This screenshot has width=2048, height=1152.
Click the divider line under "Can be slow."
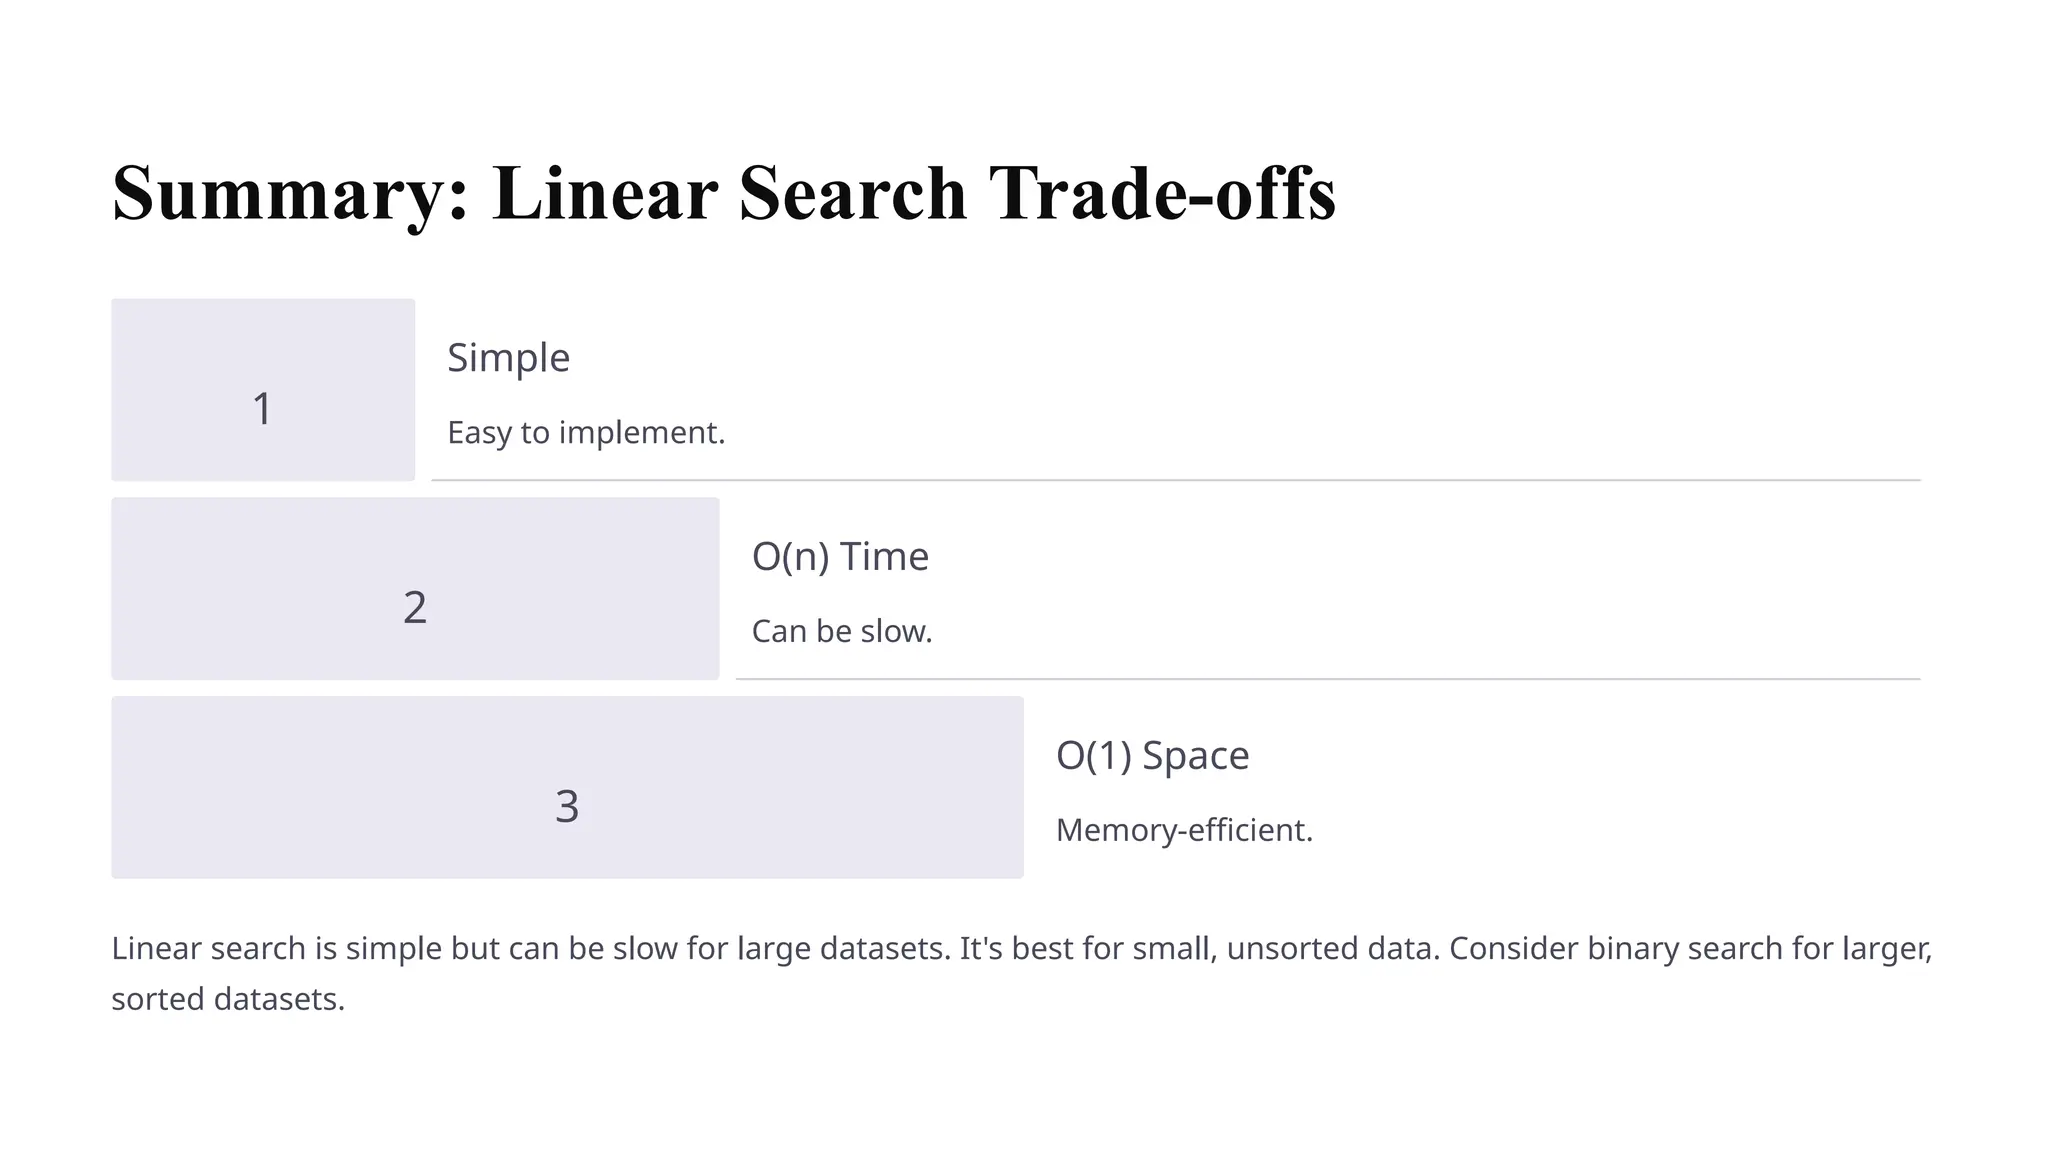[x=1328, y=680]
